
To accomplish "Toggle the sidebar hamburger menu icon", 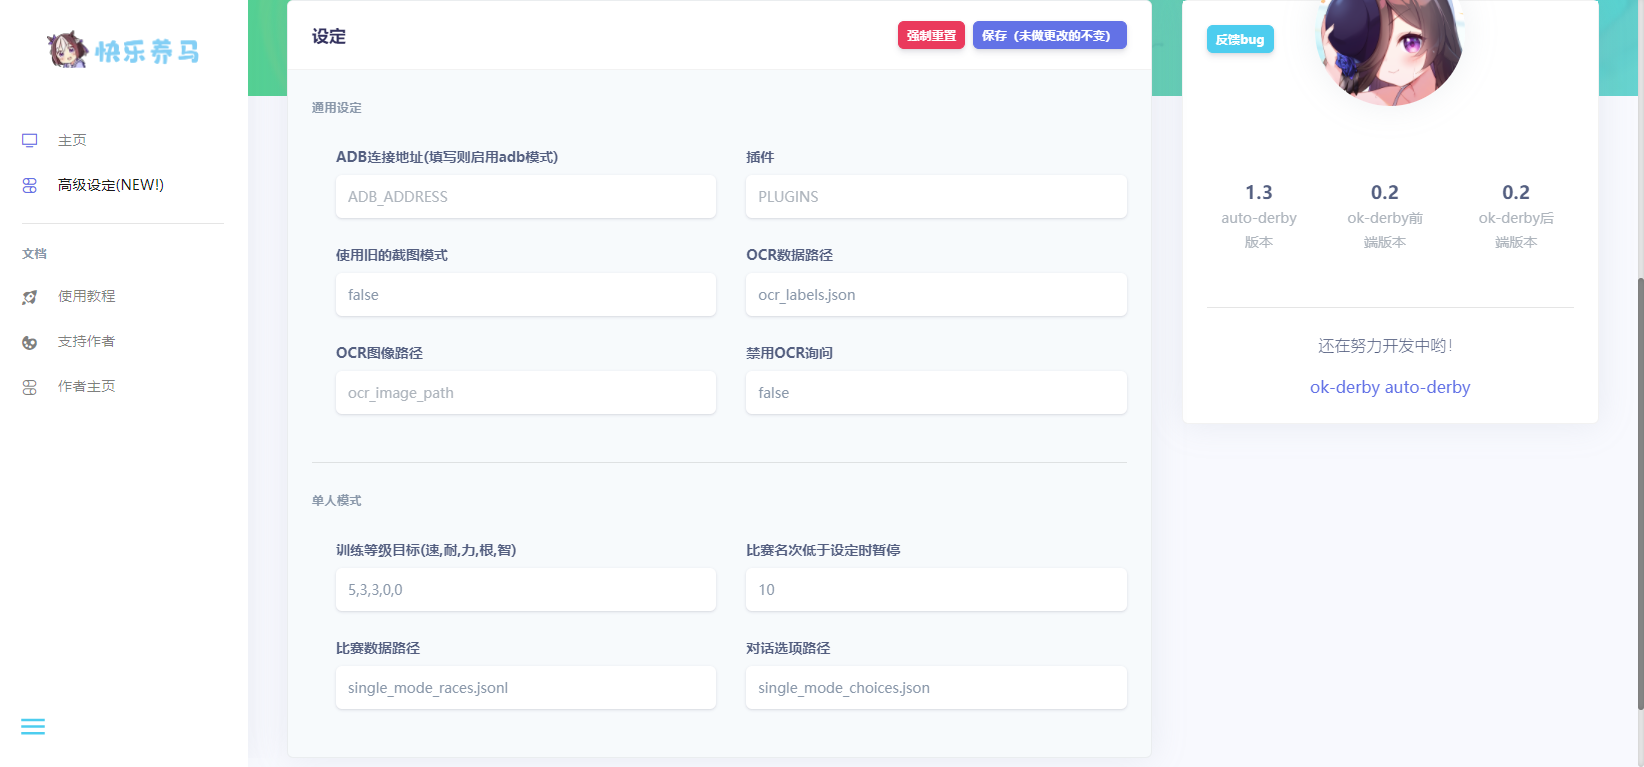I will (33, 727).
